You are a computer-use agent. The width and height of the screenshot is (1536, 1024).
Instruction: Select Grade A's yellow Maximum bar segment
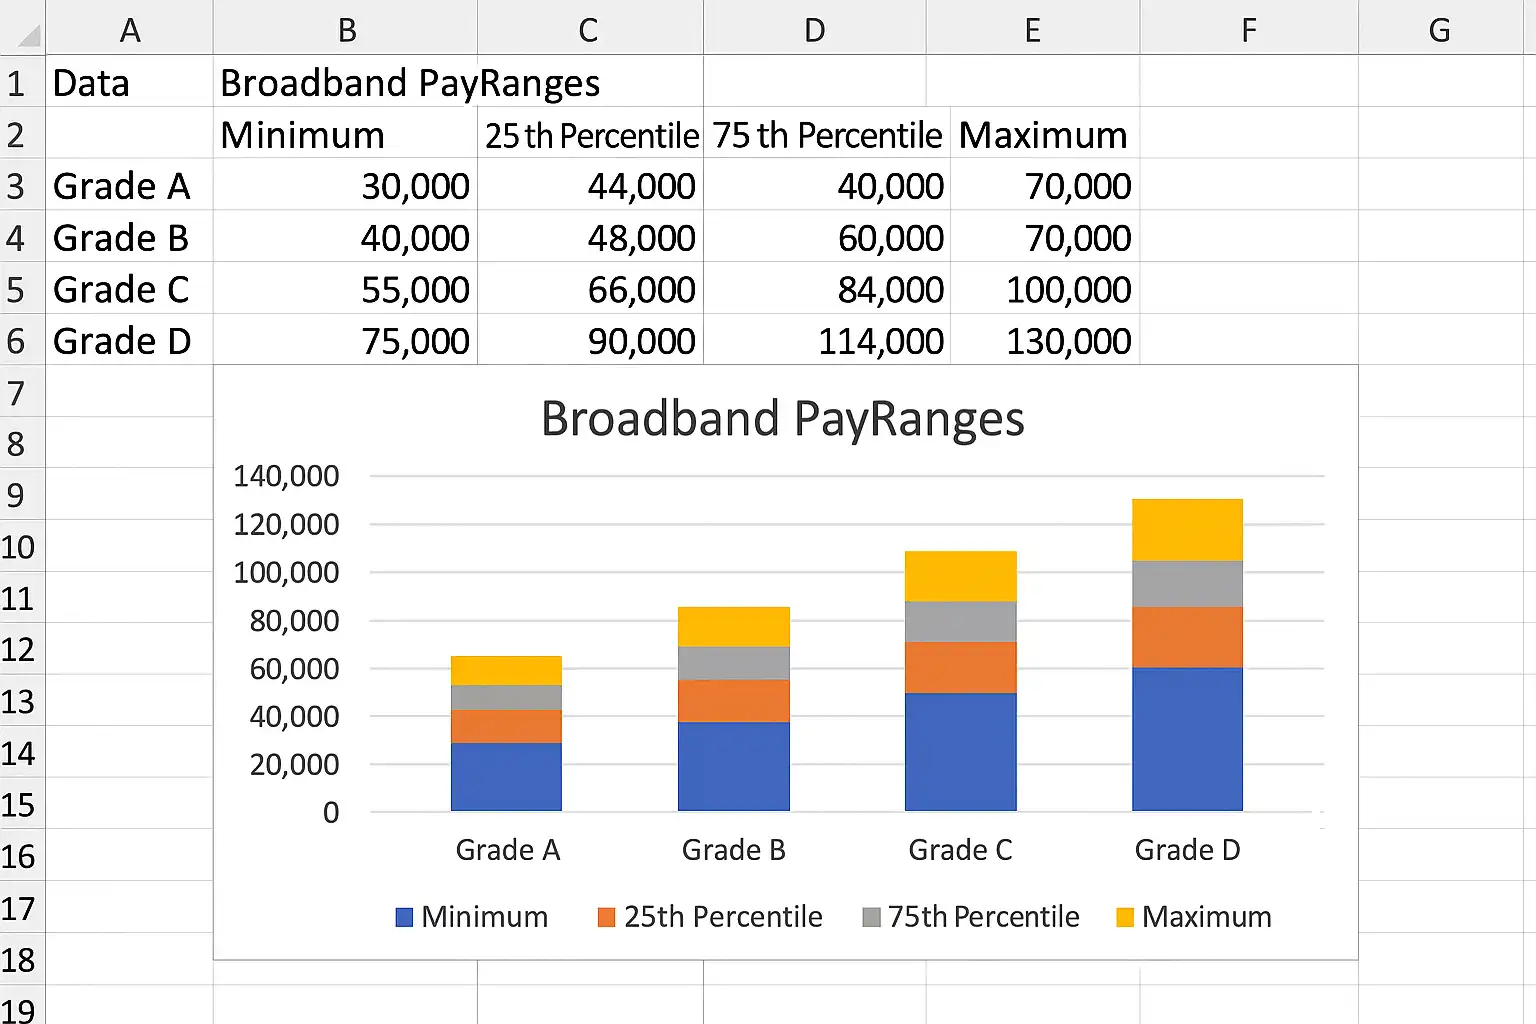[506, 670]
